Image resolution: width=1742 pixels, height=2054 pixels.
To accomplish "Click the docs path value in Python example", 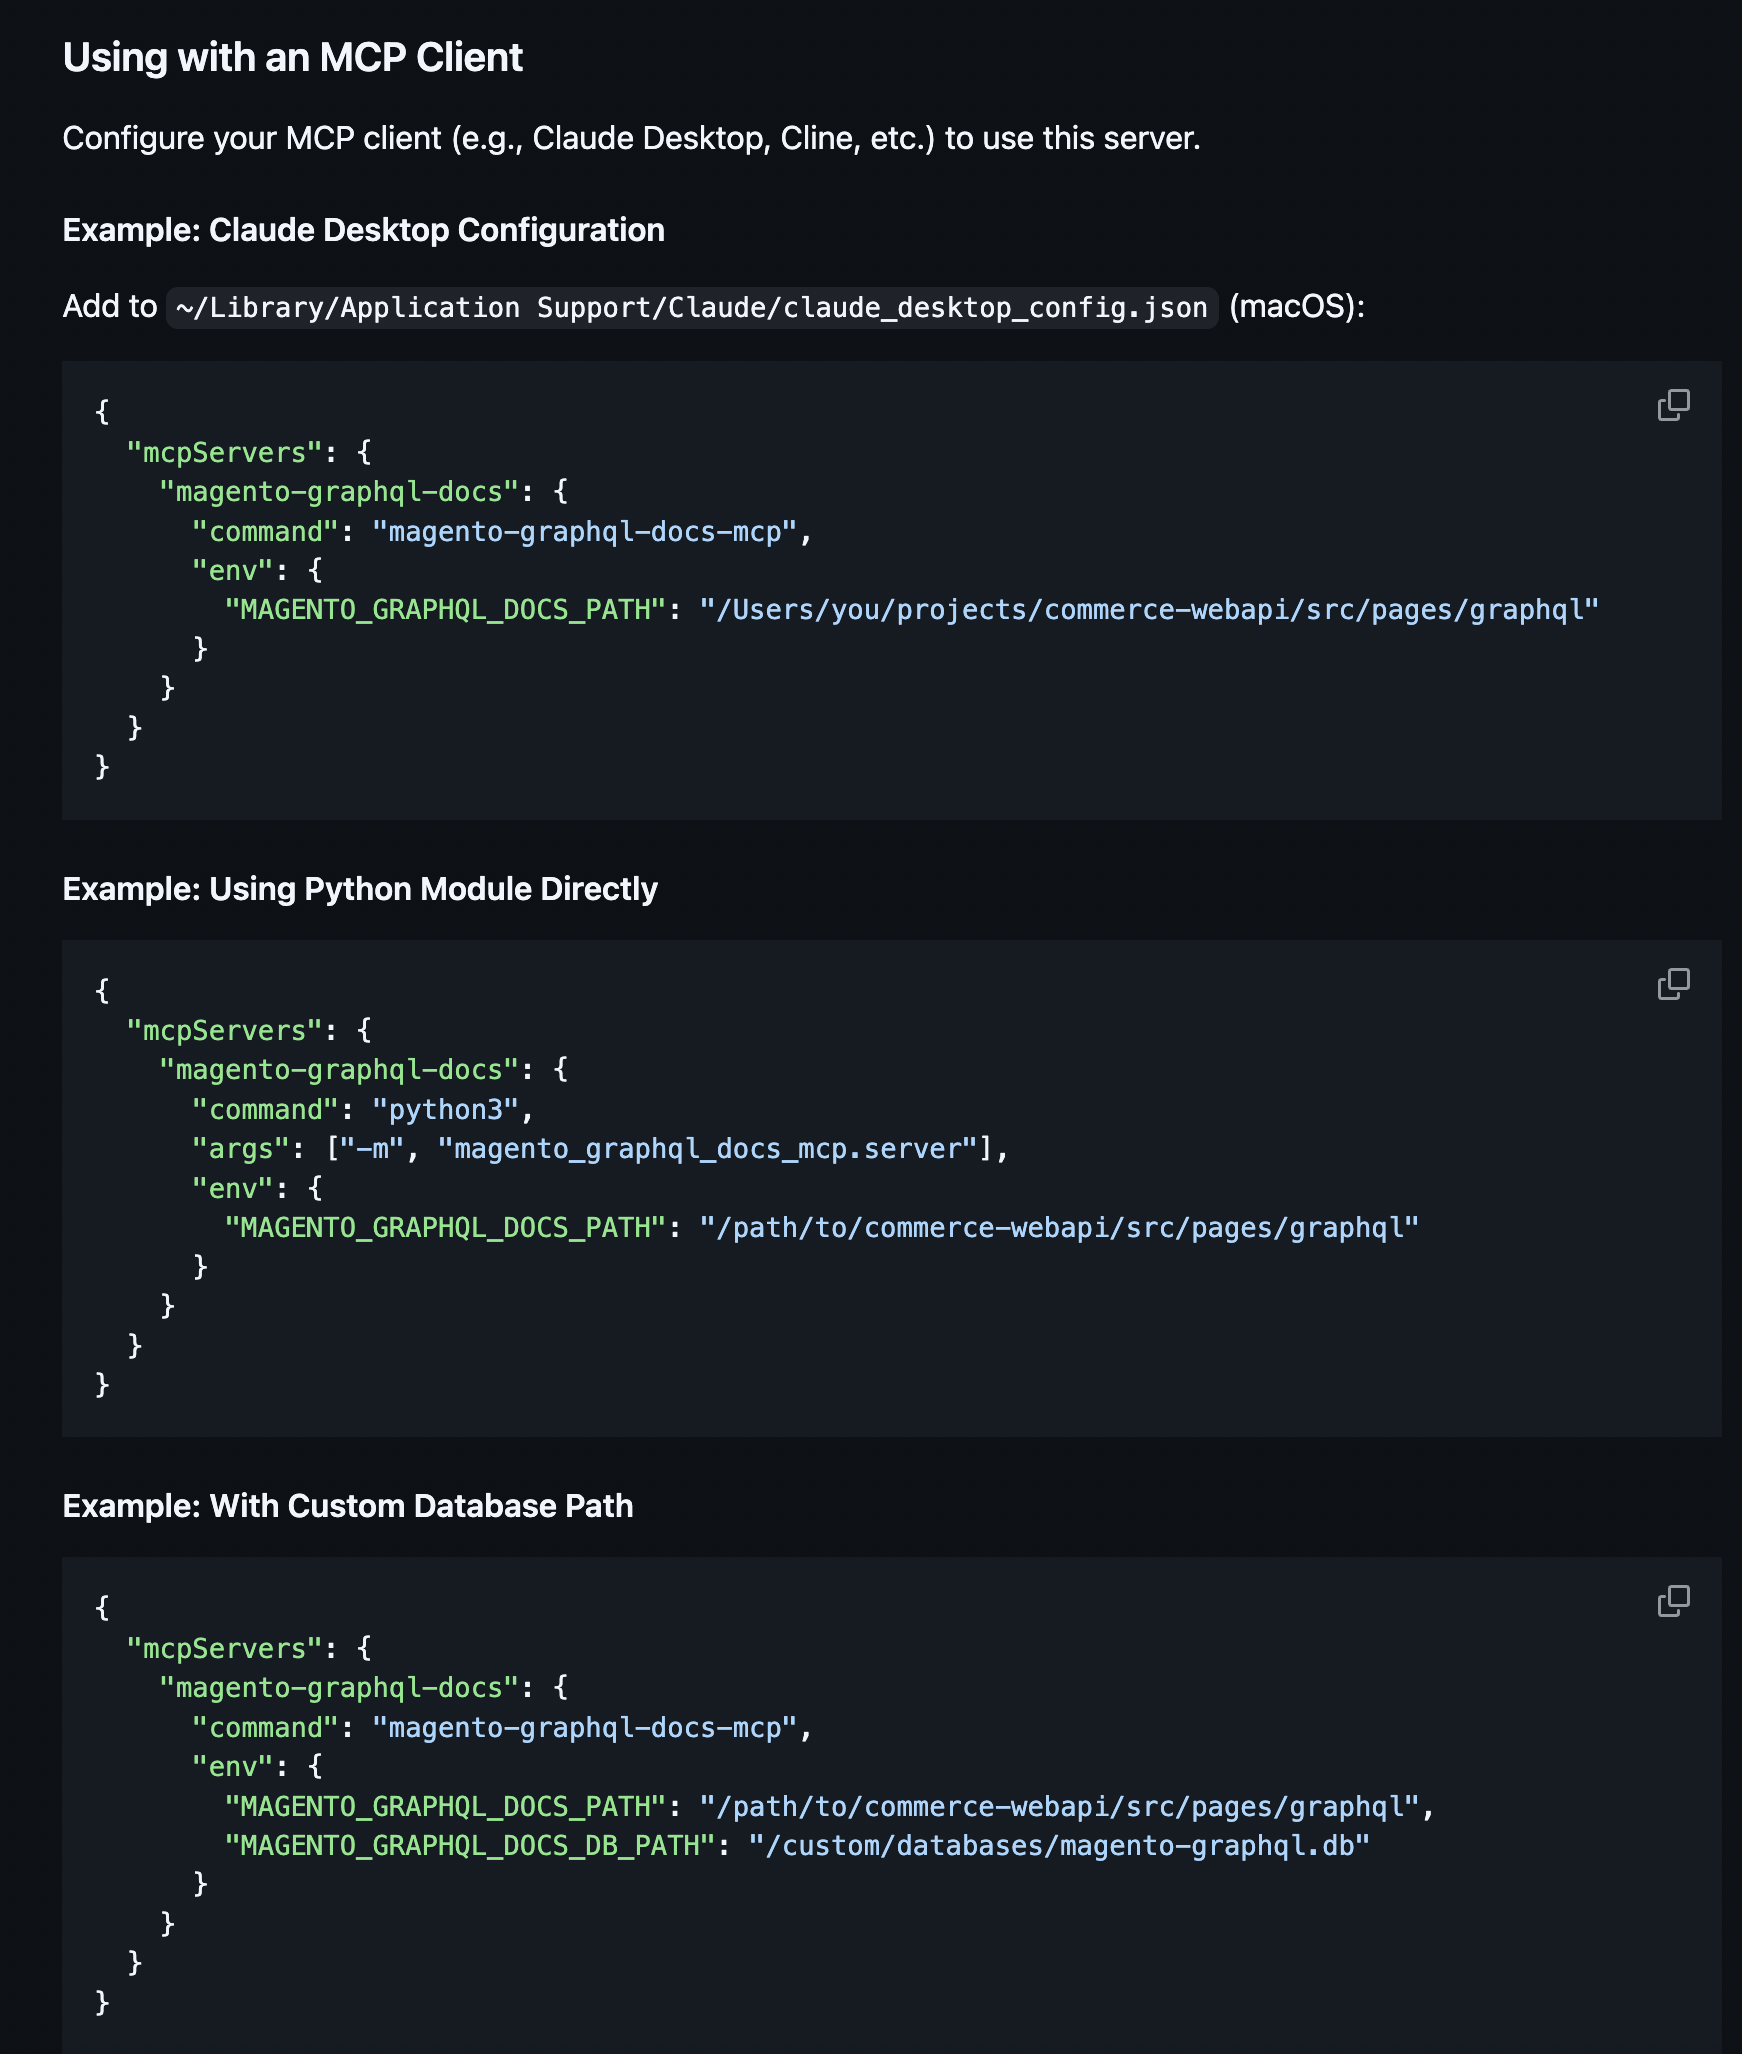I will coord(1058,1228).
